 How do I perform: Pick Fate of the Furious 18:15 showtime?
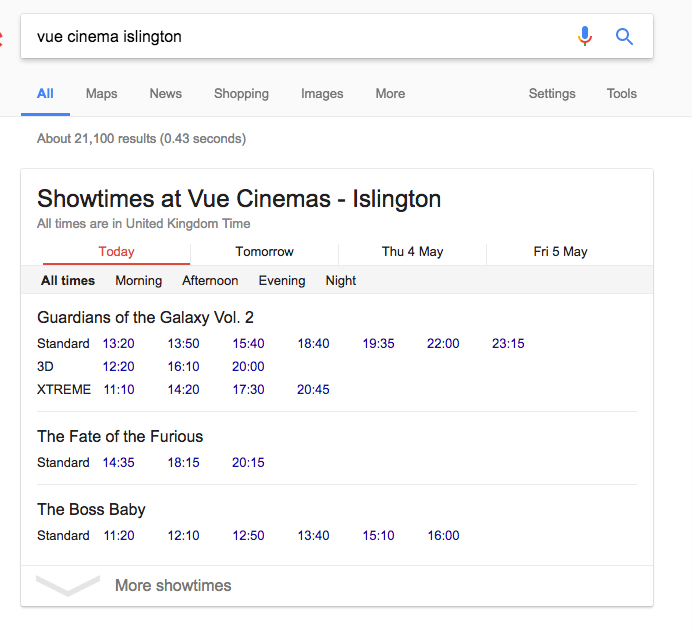coord(184,463)
